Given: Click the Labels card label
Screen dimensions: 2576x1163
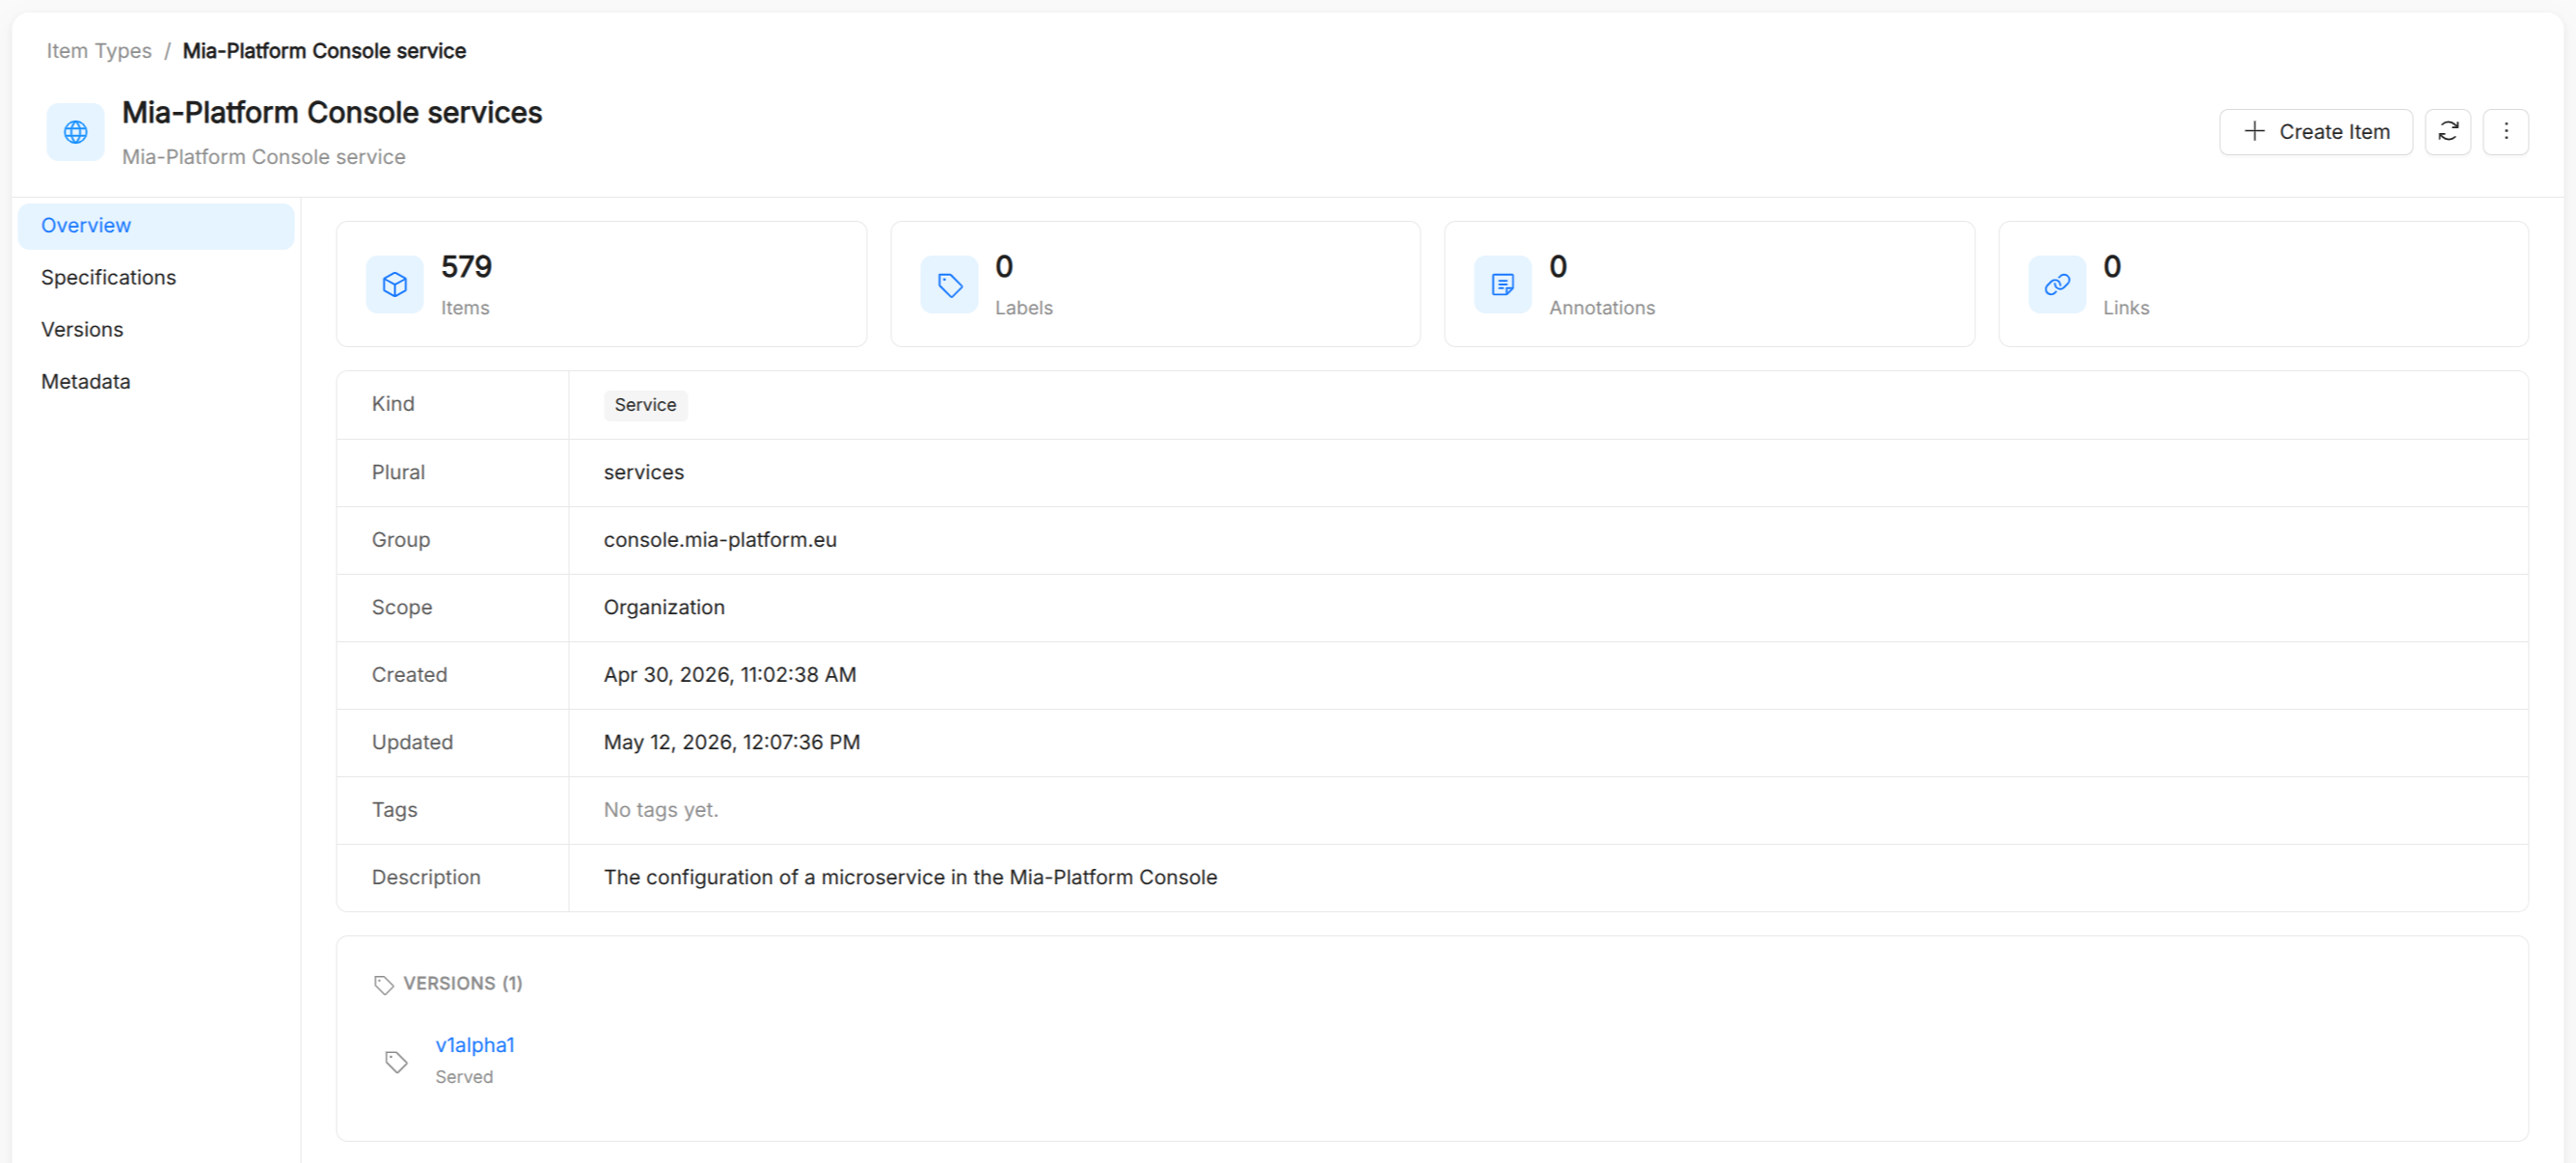Looking at the screenshot, I should [1023, 308].
